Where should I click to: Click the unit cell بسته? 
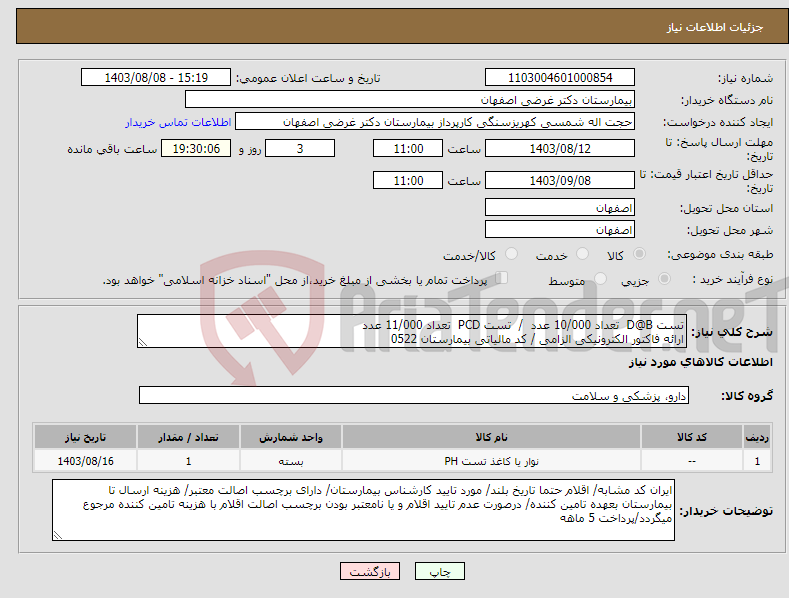pyautogui.click(x=291, y=461)
